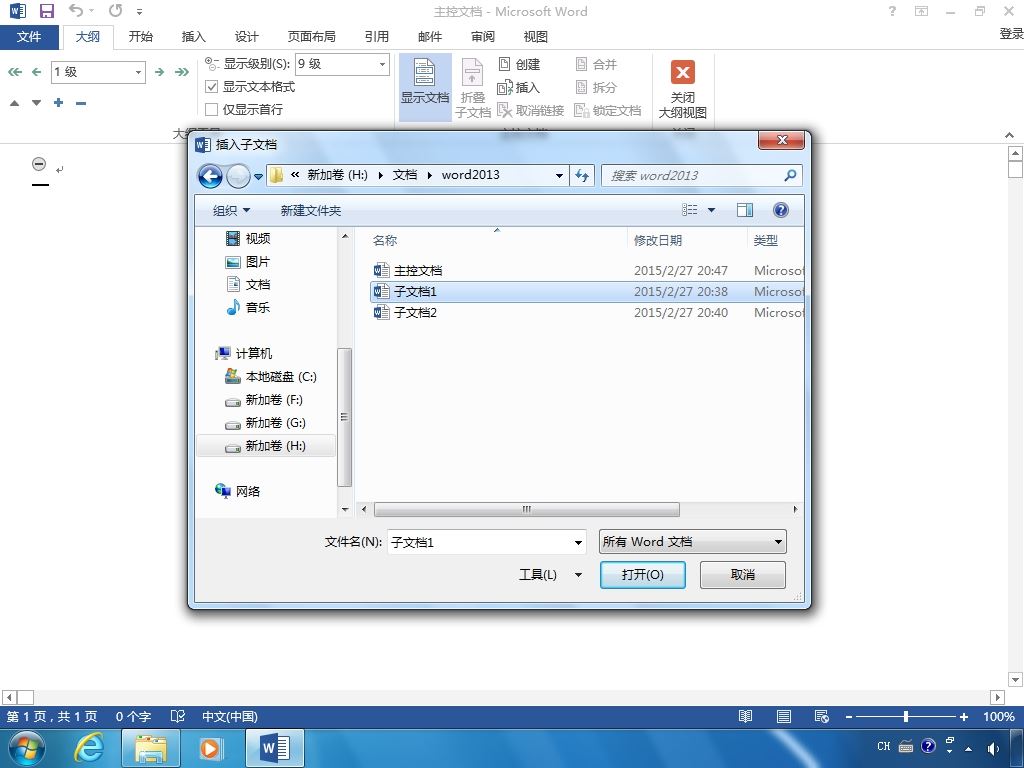Click the volume speaker icon in the system tray
The width and height of the screenshot is (1024, 768).
coord(993,748)
